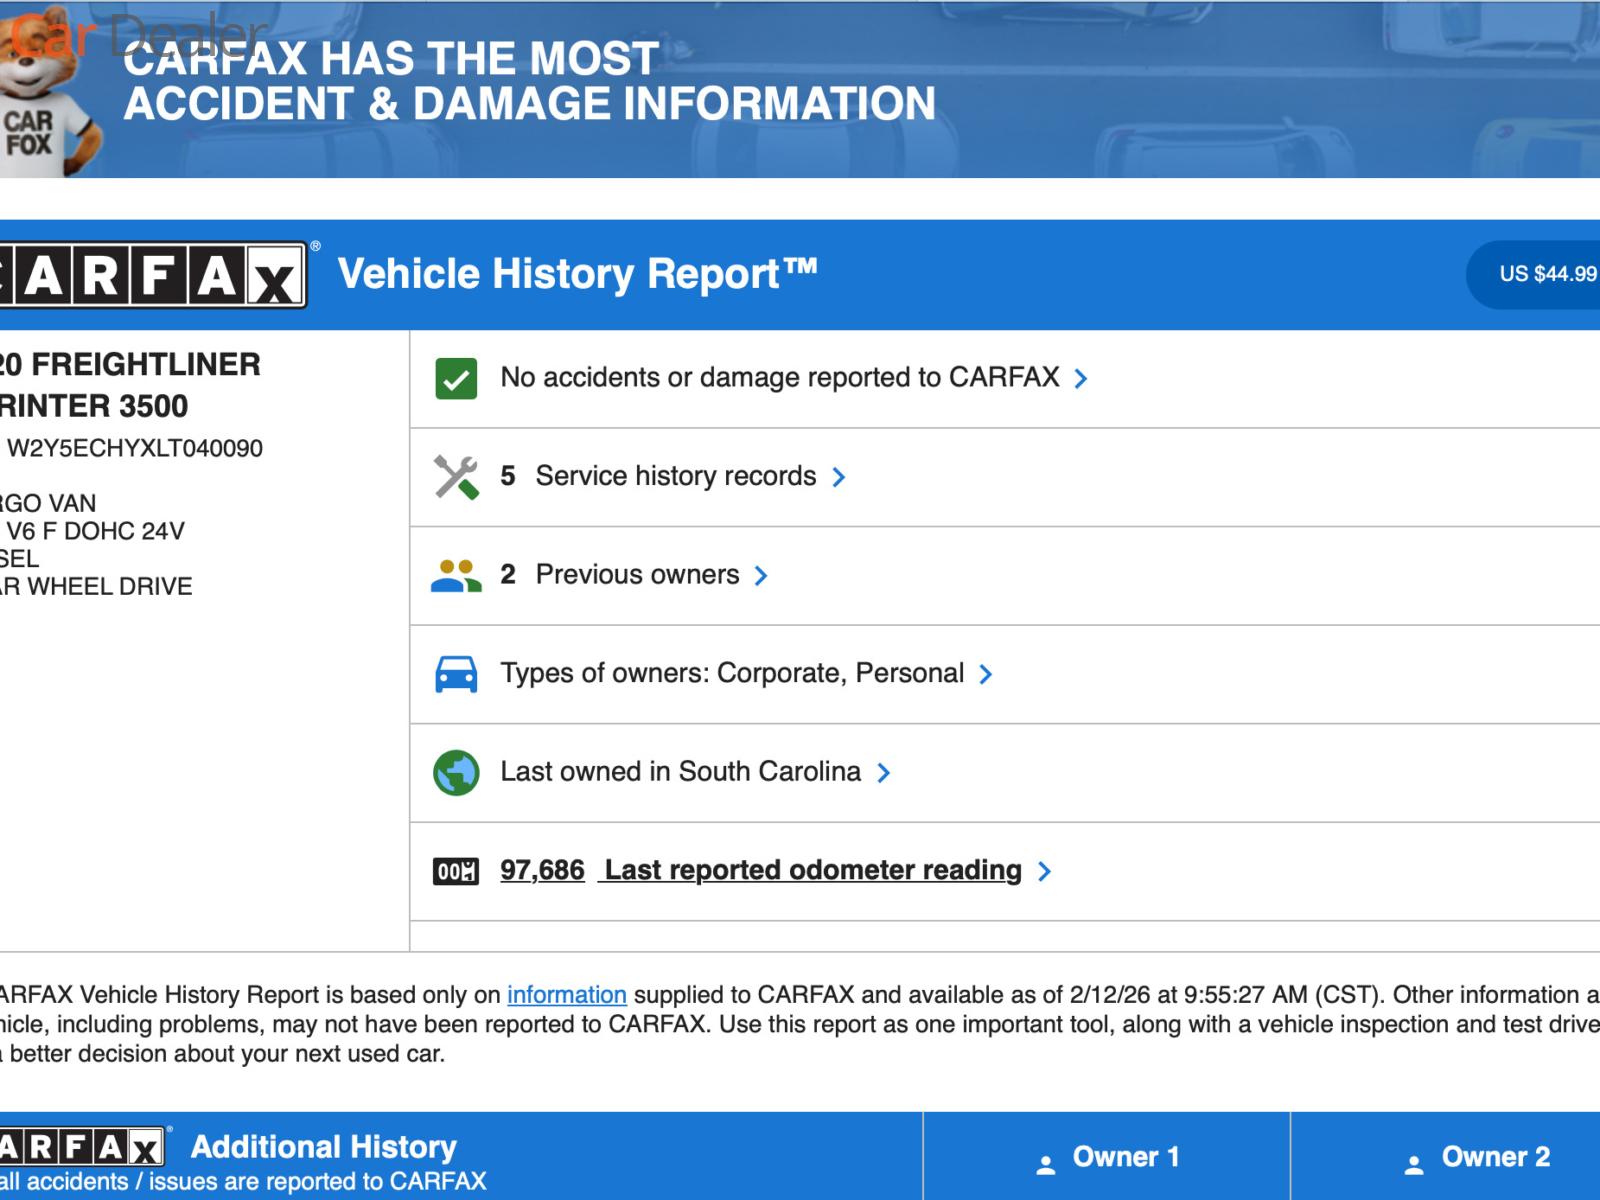Click the odometer reading icon

point(456,871)
